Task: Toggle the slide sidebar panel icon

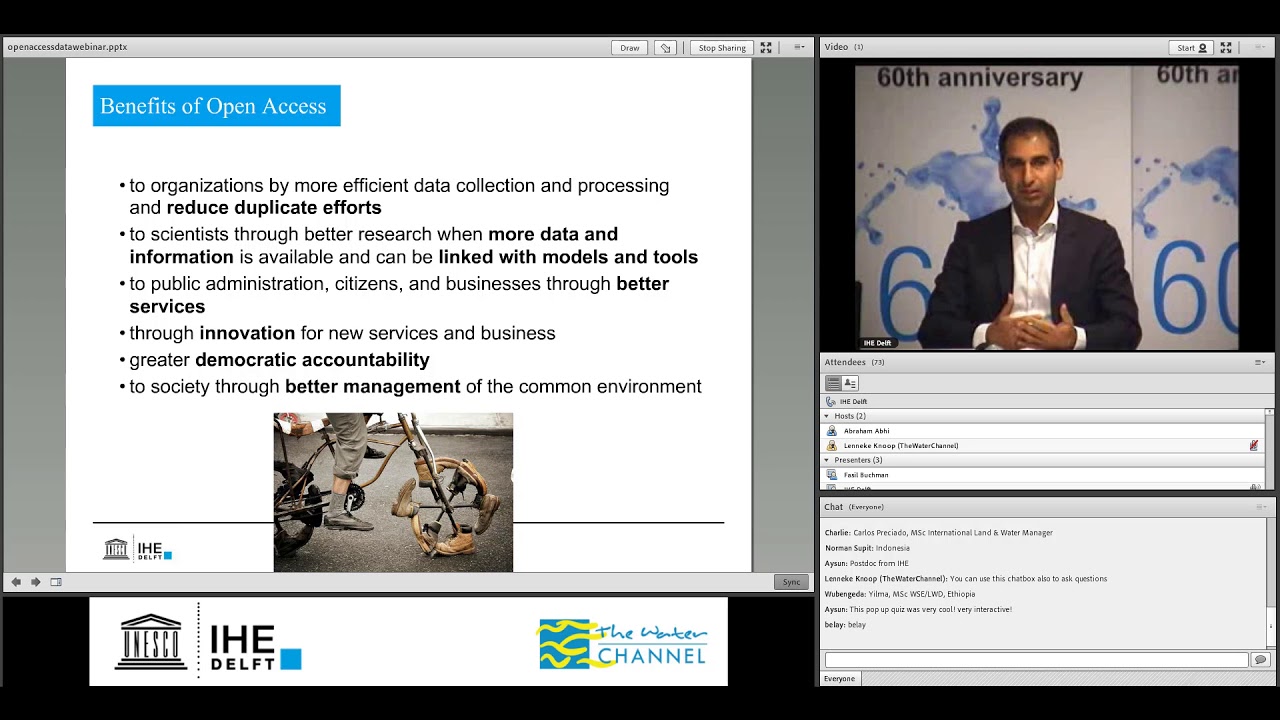Action: [56, 582]
